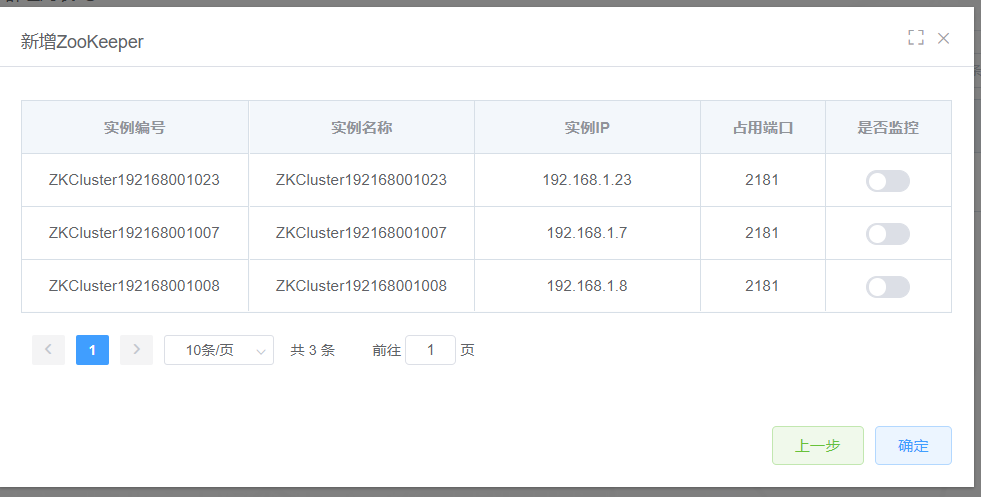This screenshot has width=981, height=497.
Task: Click port 2181 in 192.168.1.23 row
Action: click(x=762, y=180)
